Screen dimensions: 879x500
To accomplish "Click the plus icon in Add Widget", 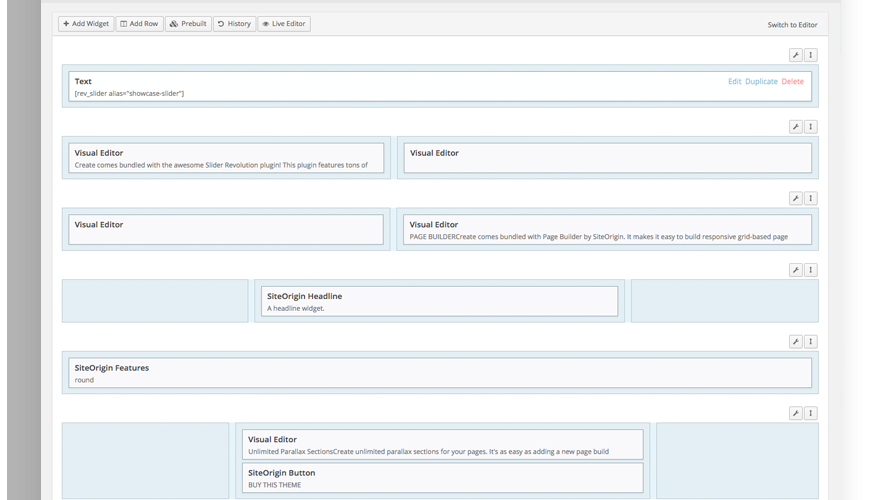I will click(66, 24).
